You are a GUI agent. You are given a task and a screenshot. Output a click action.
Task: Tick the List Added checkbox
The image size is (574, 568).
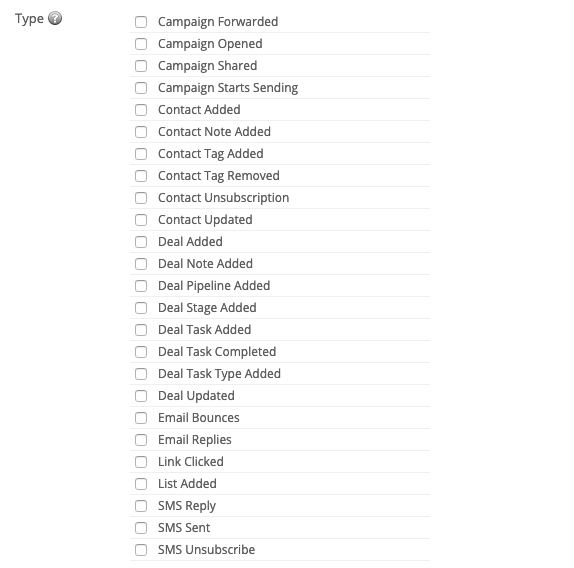click(141, 484)
